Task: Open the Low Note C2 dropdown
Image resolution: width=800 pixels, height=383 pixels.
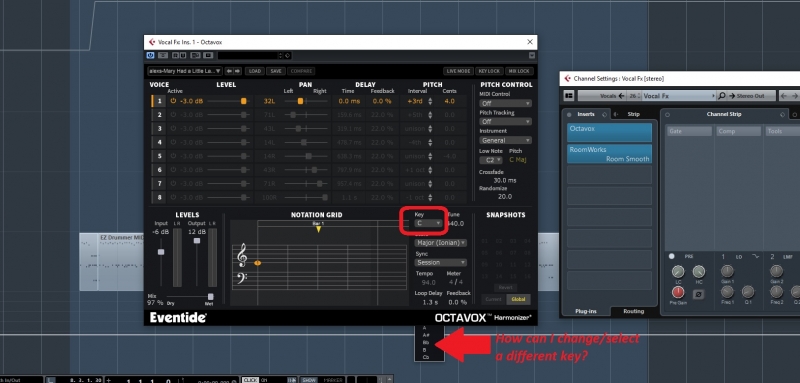Action: [x=490, y=160]
